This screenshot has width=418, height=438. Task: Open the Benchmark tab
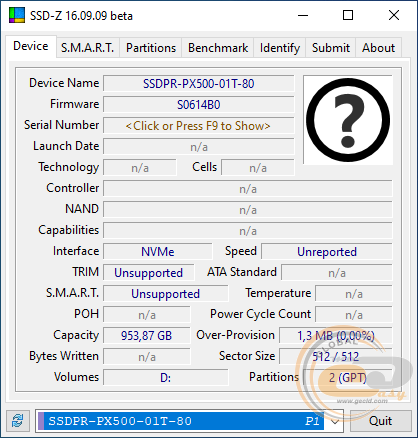[218, 48]
